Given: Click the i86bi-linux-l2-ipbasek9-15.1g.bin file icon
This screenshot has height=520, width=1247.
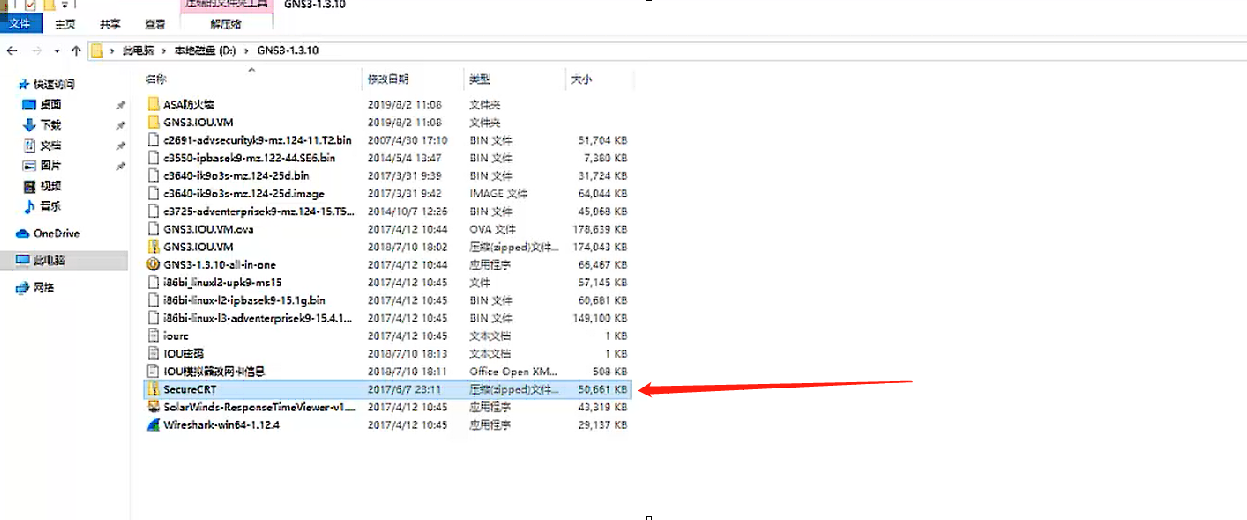Looking at the screenshot, I should 153,300.
